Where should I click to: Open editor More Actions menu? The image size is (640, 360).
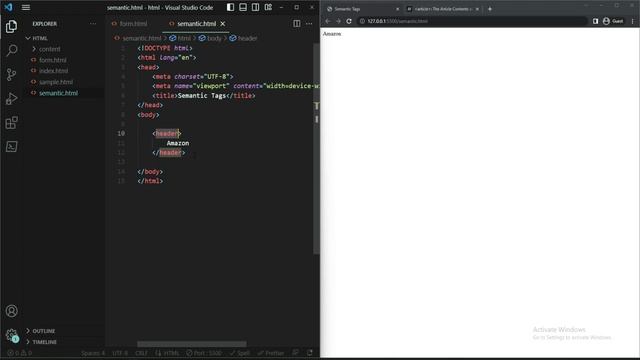tap(309, 24)
